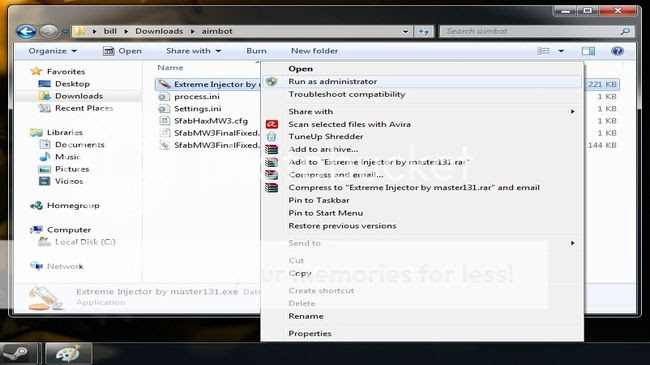Viewport: 650px width, 365px height.
Task: Click the Burn toolbar button
Action: (256, 51)
